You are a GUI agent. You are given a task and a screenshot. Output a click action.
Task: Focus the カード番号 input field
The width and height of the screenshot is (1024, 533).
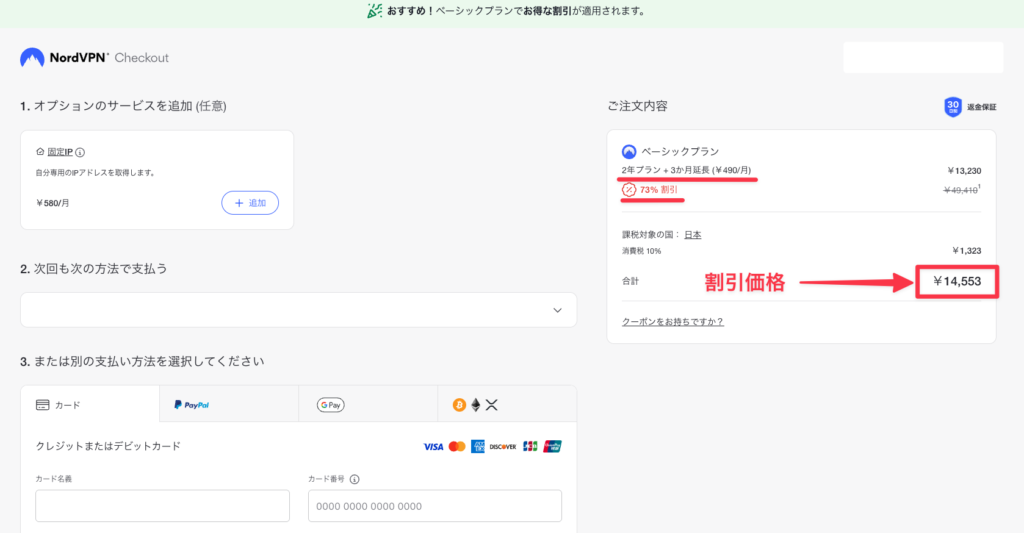[x=435, y=506]
